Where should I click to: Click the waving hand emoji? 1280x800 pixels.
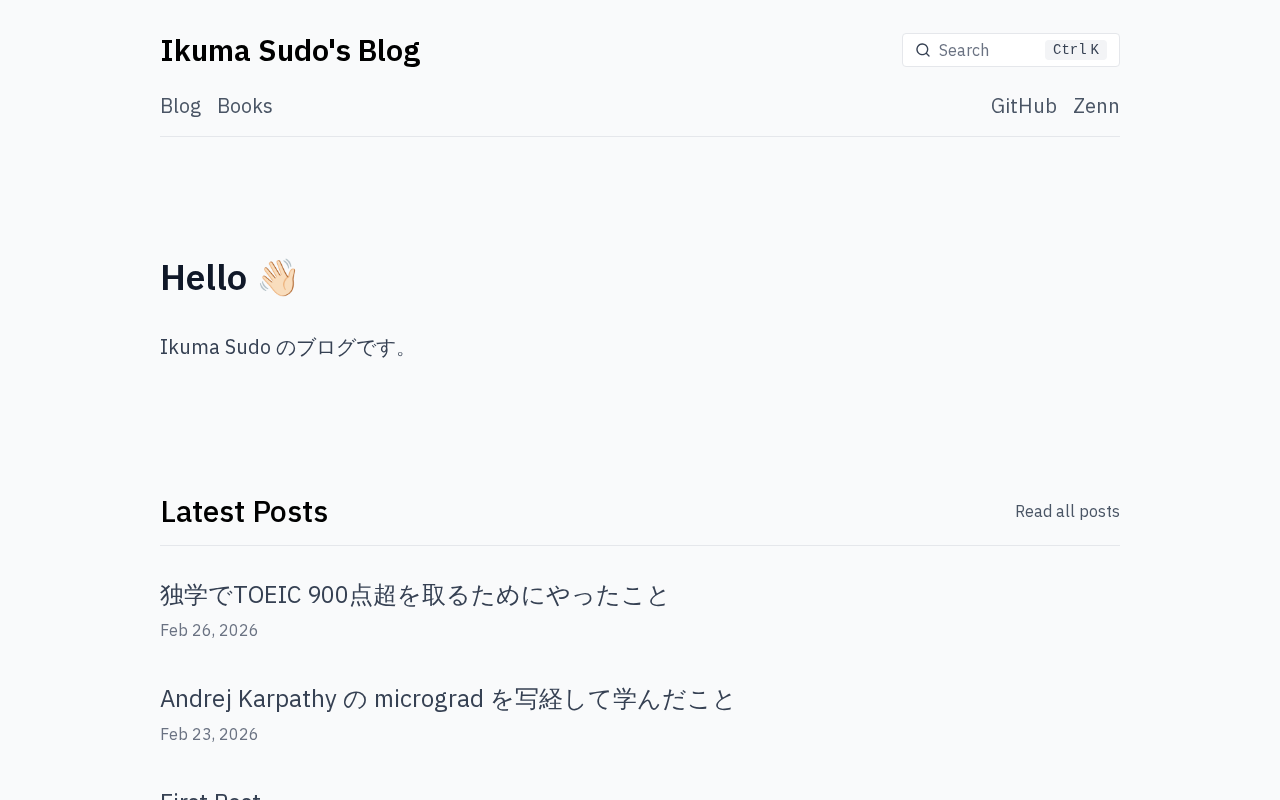pos(278,277)
